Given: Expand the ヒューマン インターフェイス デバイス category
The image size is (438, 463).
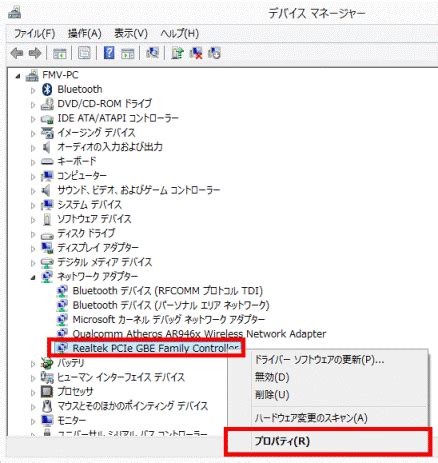Looking at the screenshot, I should point(33,378).
